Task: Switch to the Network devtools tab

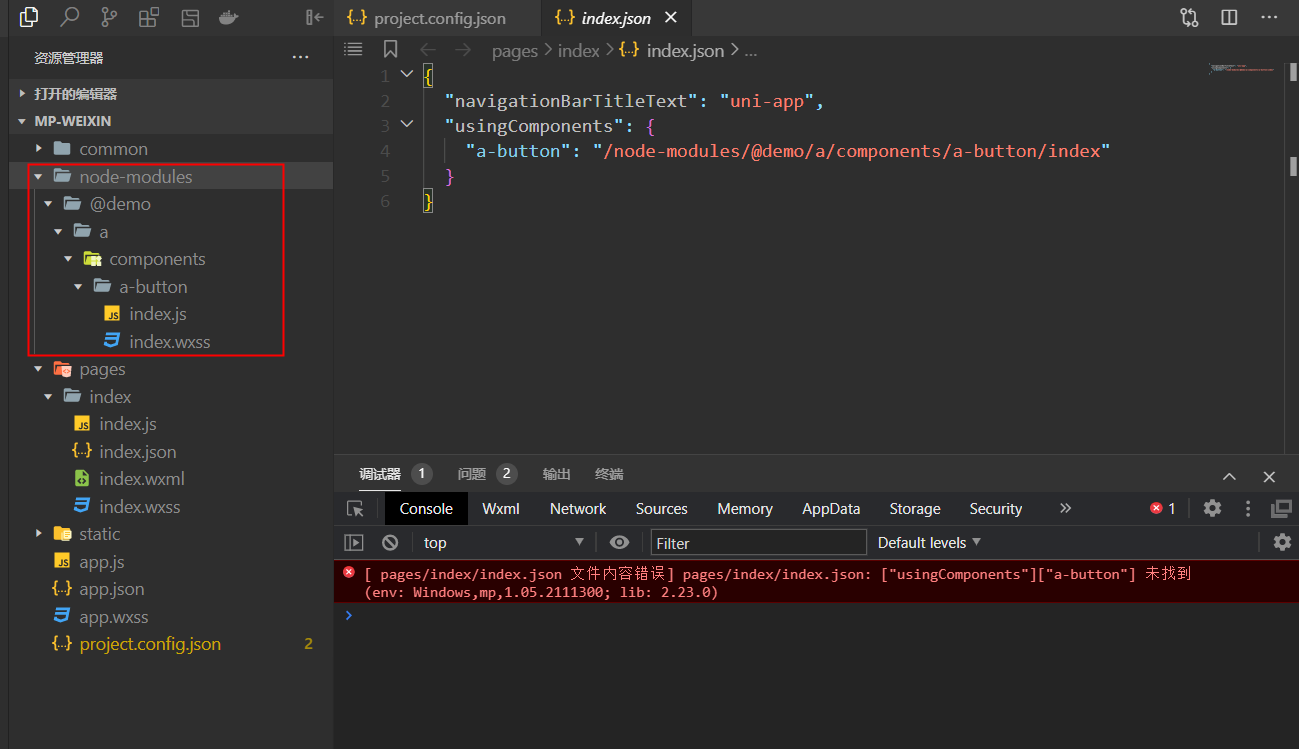Action: (x=578, y=508)
